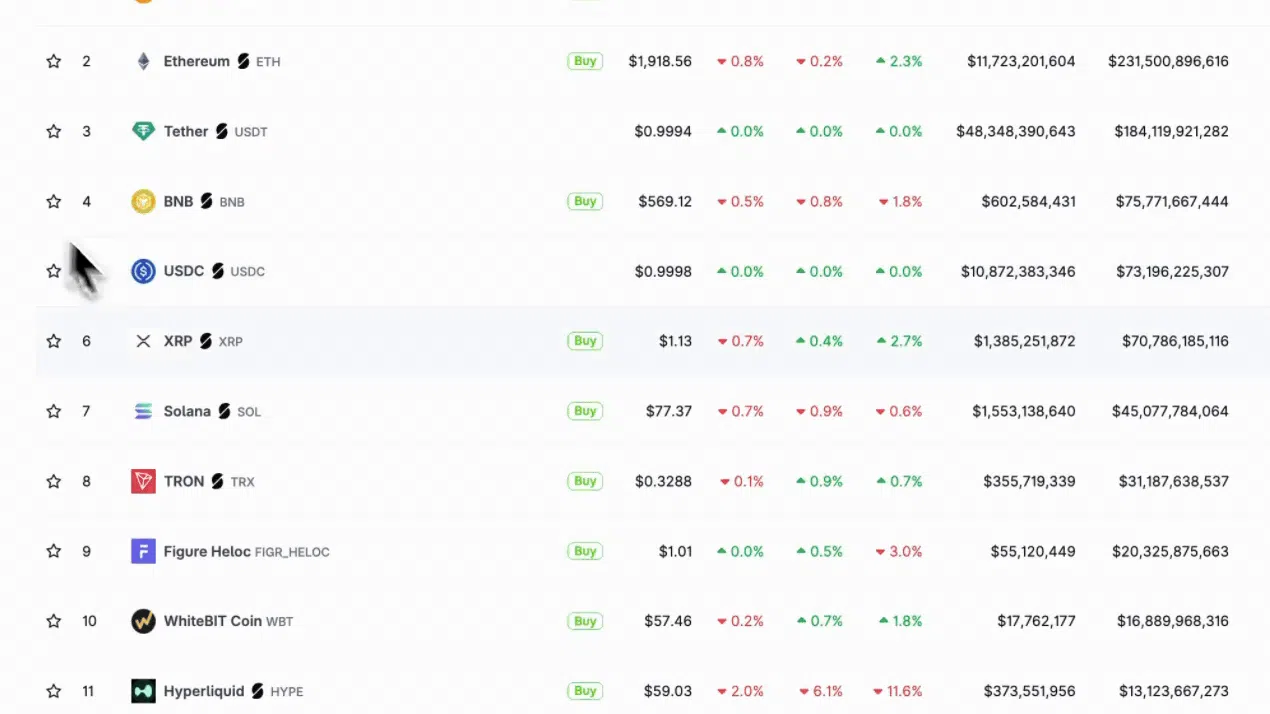Star Tether as a favorite
Screen dimensions: 1270x714
(x=54, y=131)
